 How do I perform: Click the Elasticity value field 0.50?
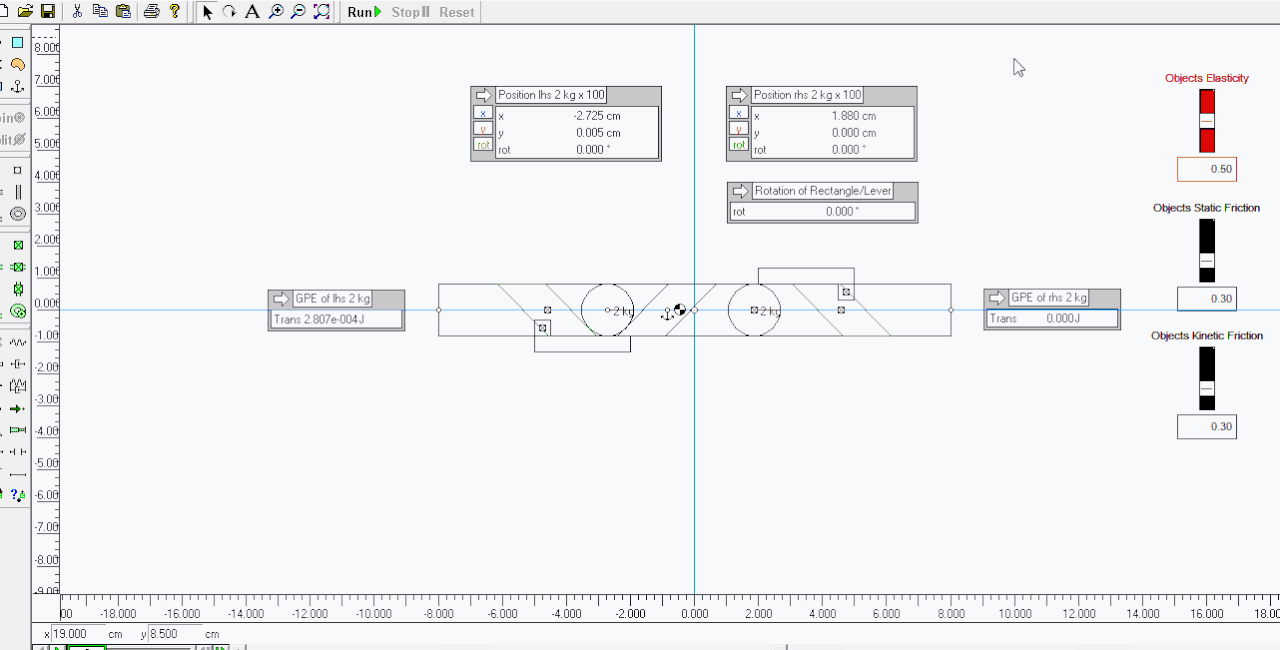click(x=1207, y=169)
